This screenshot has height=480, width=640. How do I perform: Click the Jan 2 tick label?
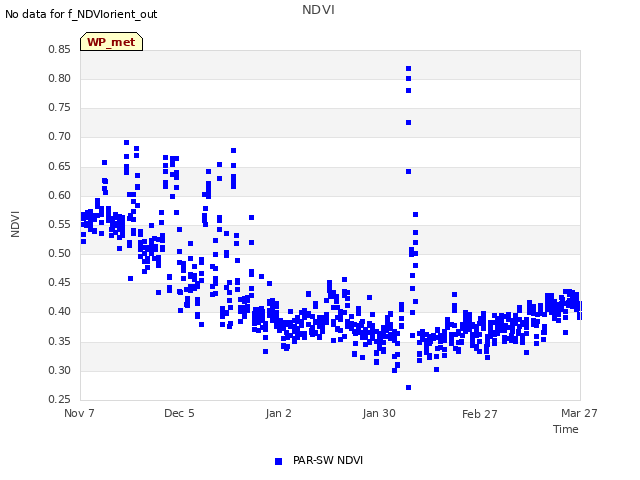point(278,413)
